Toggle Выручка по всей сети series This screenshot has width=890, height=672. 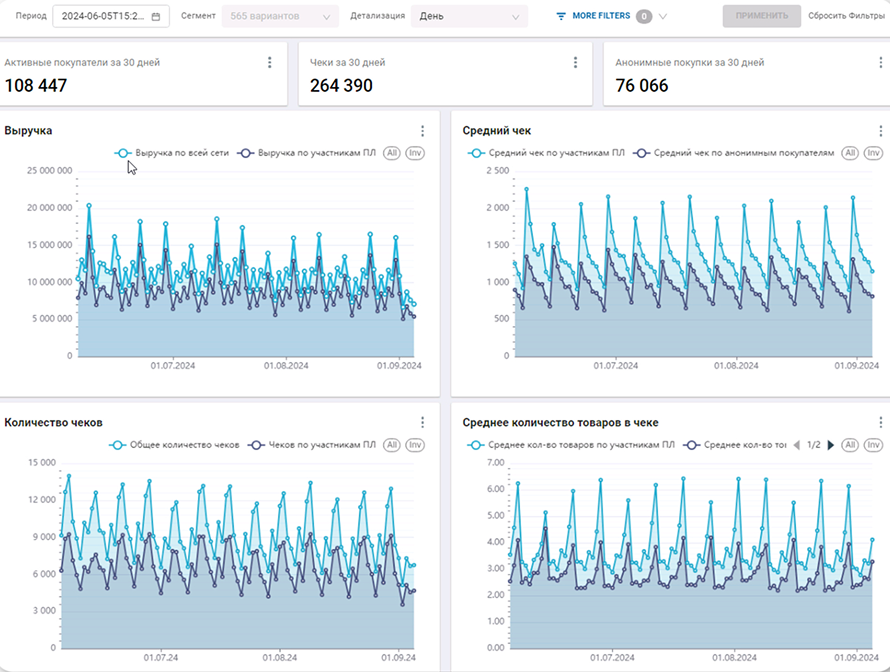[x=172, y=153]
